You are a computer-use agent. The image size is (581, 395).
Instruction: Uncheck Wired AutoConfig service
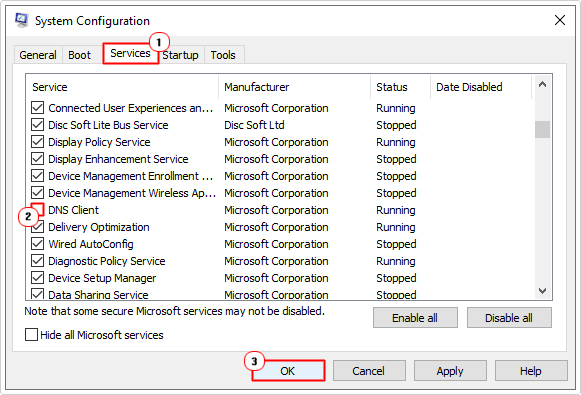(37, 244)
